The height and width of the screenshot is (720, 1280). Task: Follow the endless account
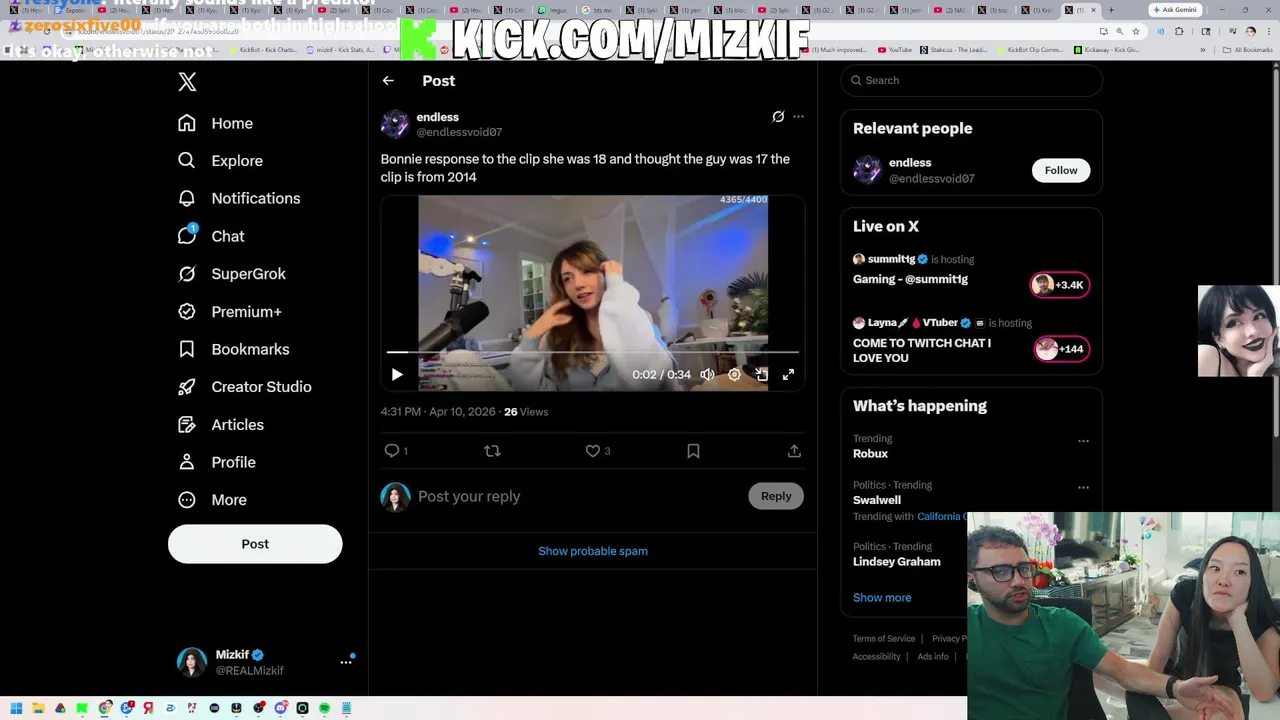point(1061,170)
